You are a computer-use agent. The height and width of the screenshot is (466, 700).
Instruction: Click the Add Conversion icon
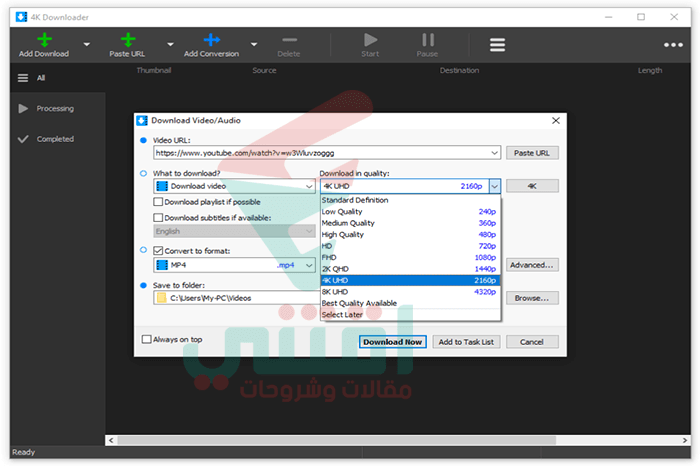point(212,40)
